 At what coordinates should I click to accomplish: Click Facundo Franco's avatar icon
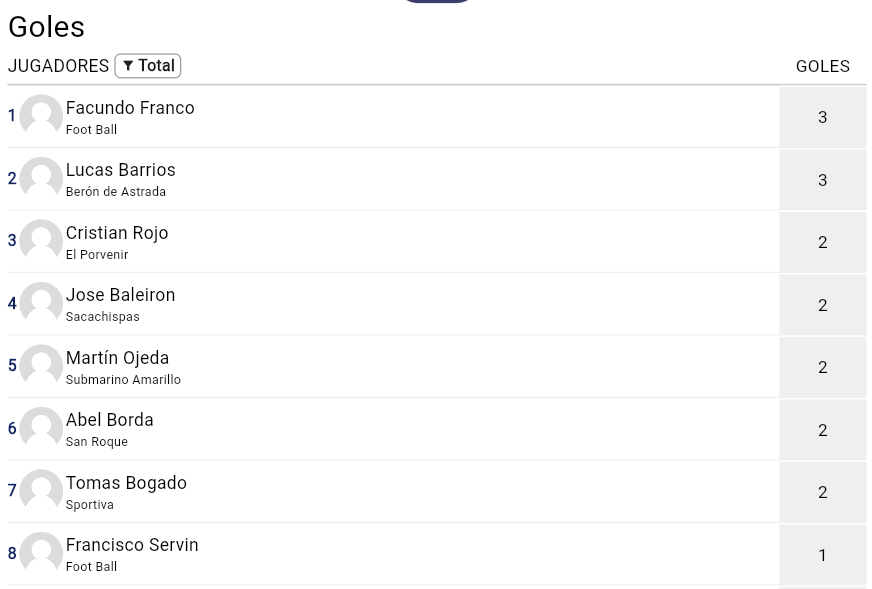click(x=41, y=116)
